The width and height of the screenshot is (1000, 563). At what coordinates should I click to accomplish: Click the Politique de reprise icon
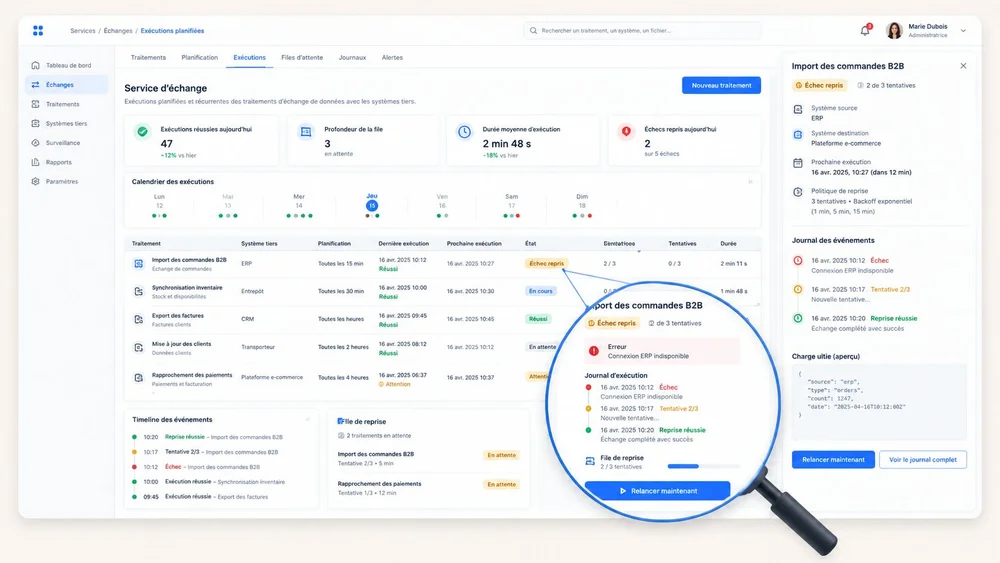click(798, 192)
